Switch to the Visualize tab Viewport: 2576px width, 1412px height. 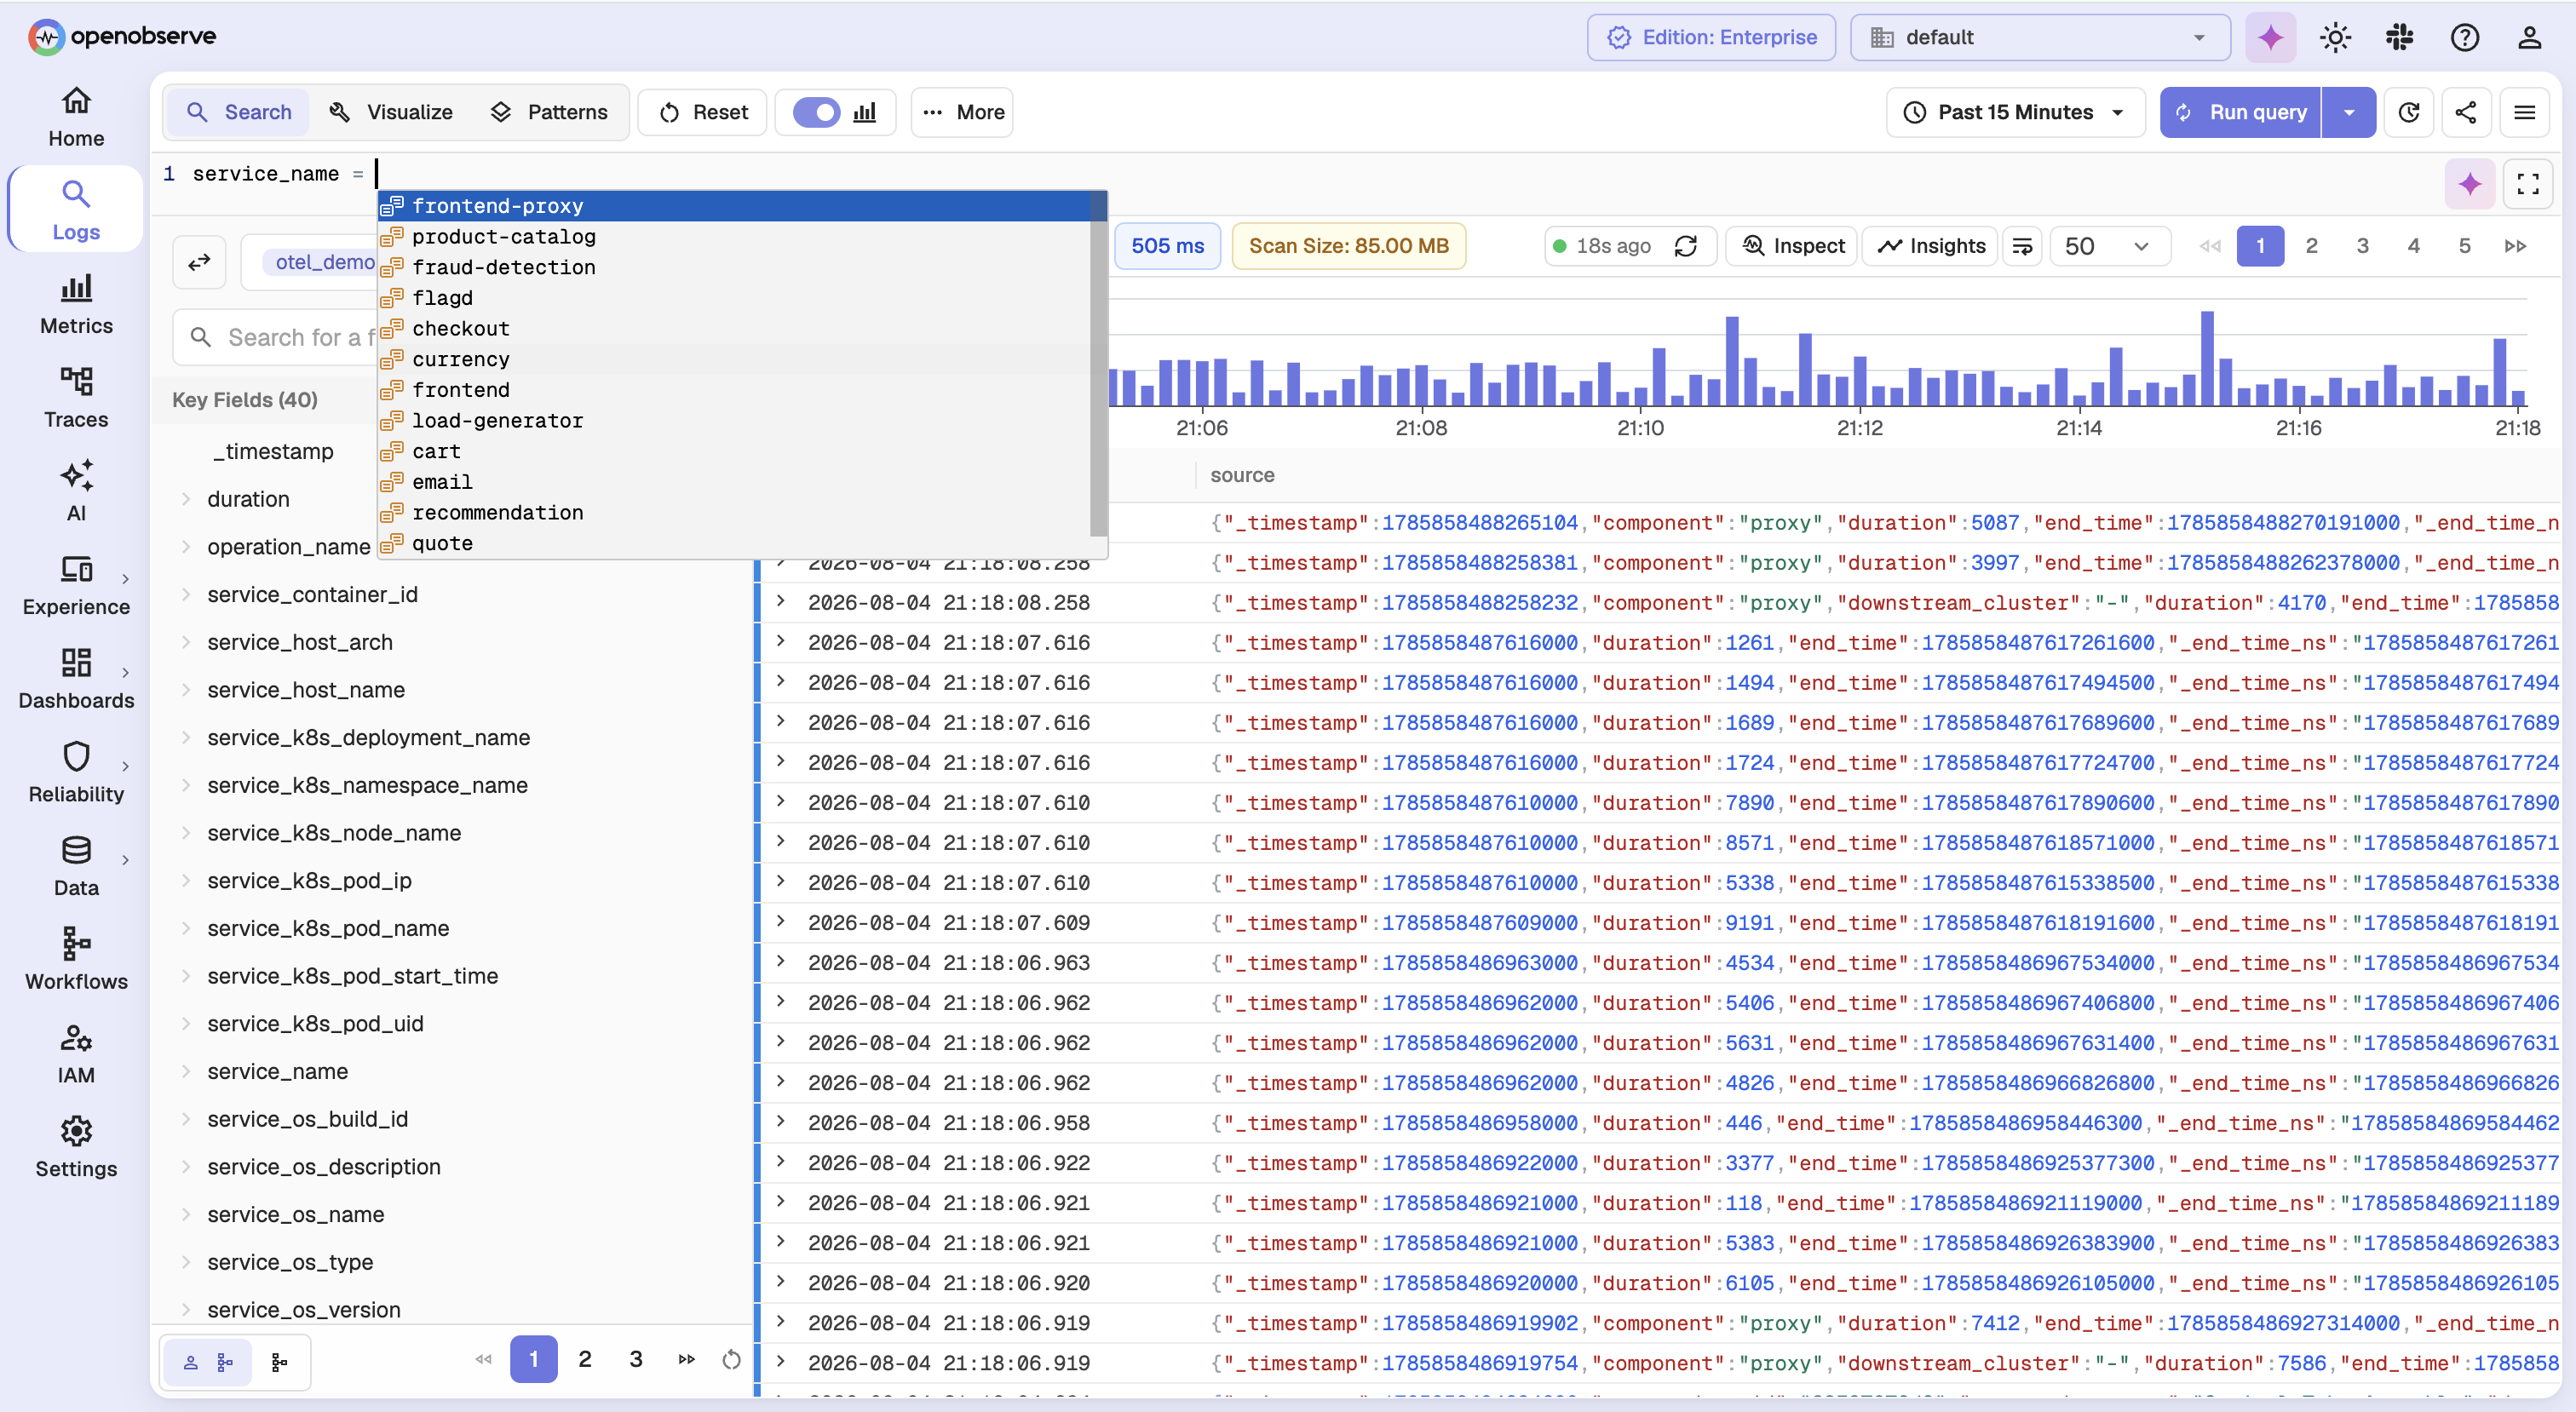pyautogui.click(x=391, y=112)
